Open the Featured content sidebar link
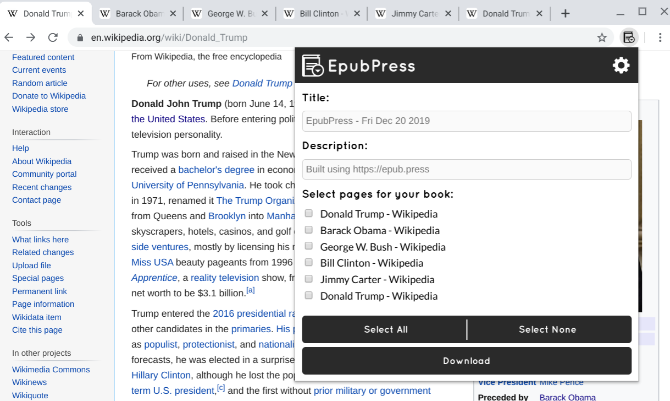This screenshot has height=401, width=670. click(43, 57)
